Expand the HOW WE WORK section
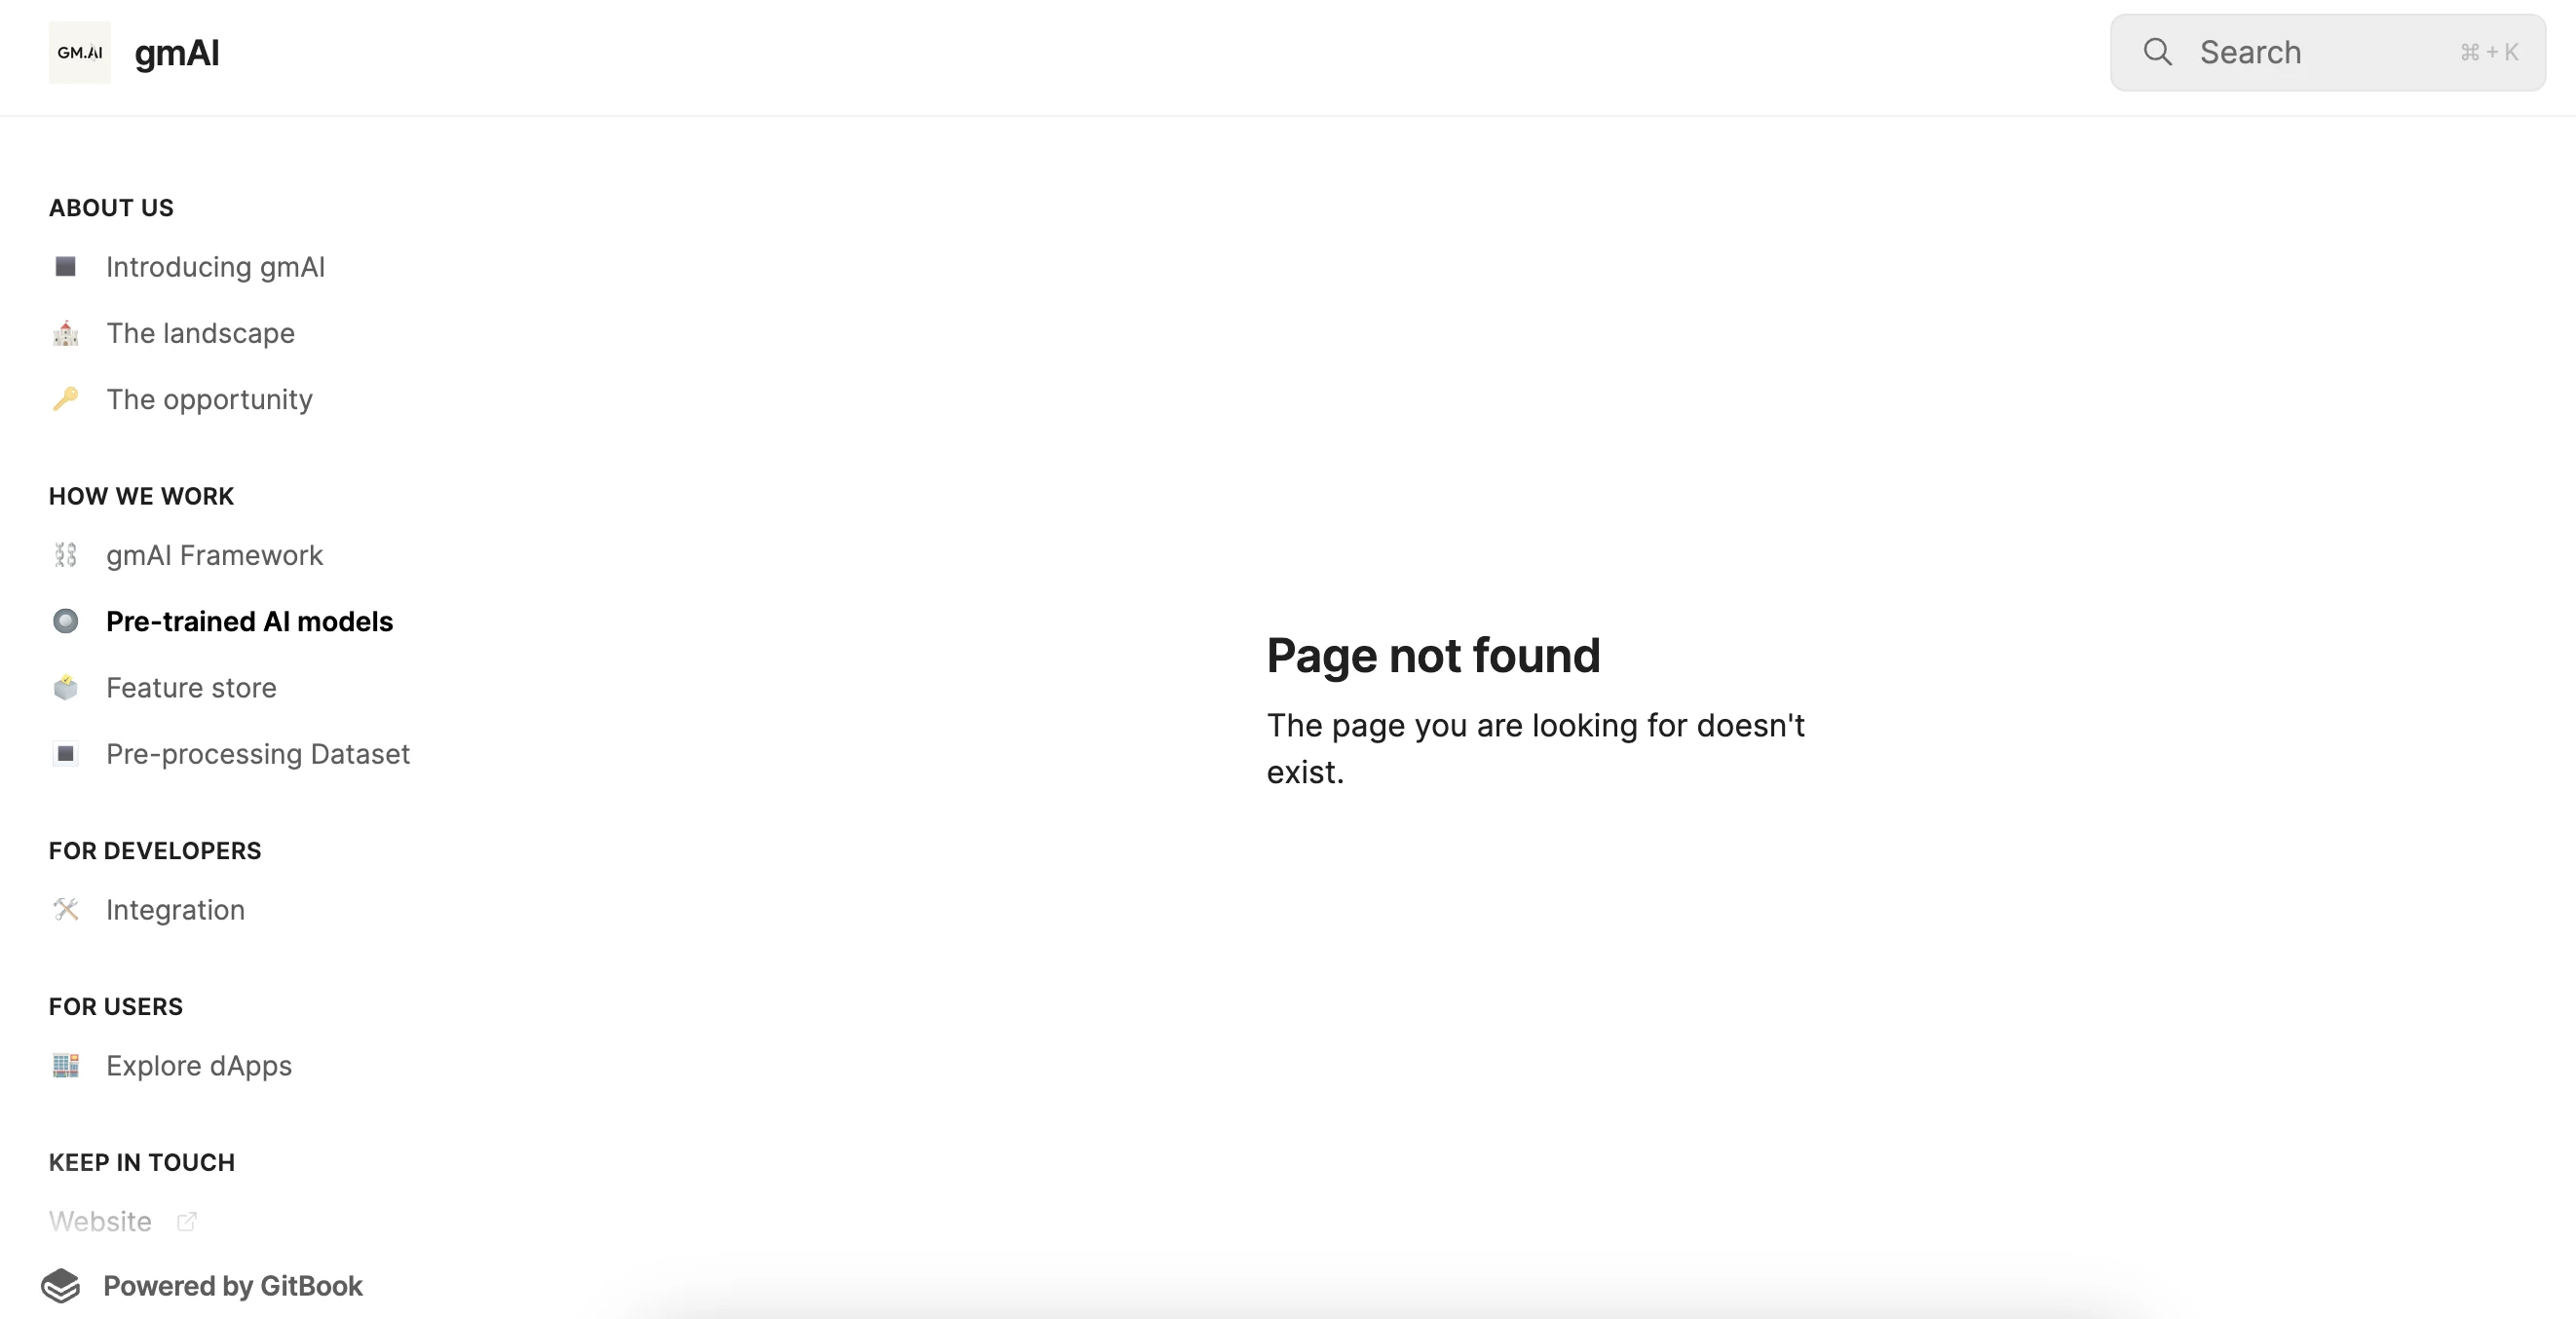 pyautogui.click(x=141, y=495)
